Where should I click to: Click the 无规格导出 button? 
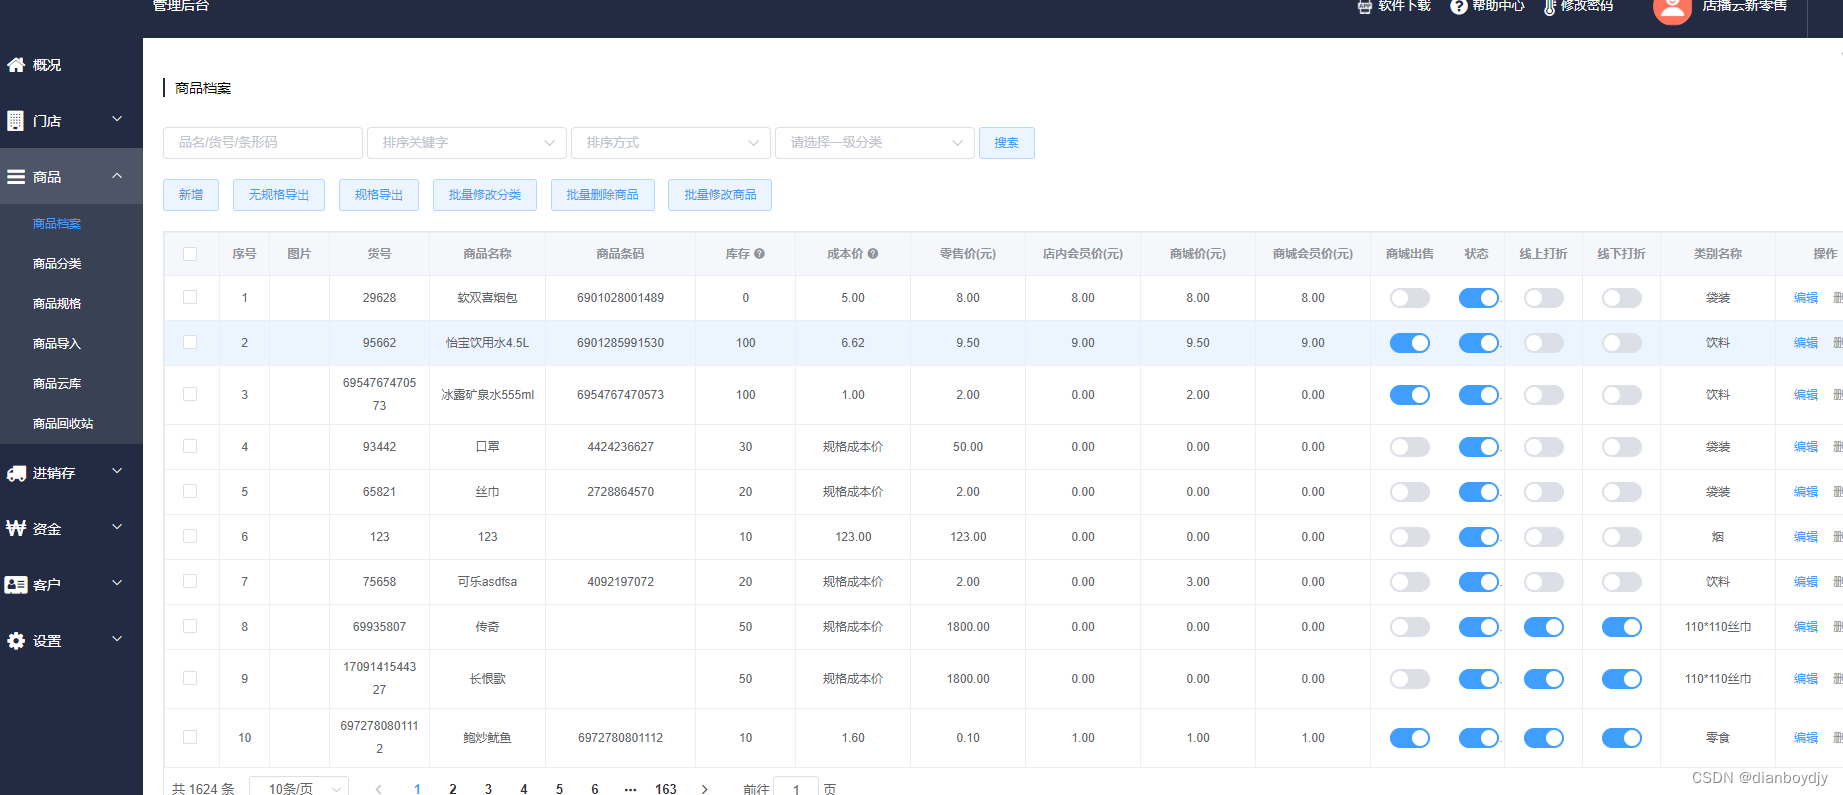pos(279,195)
